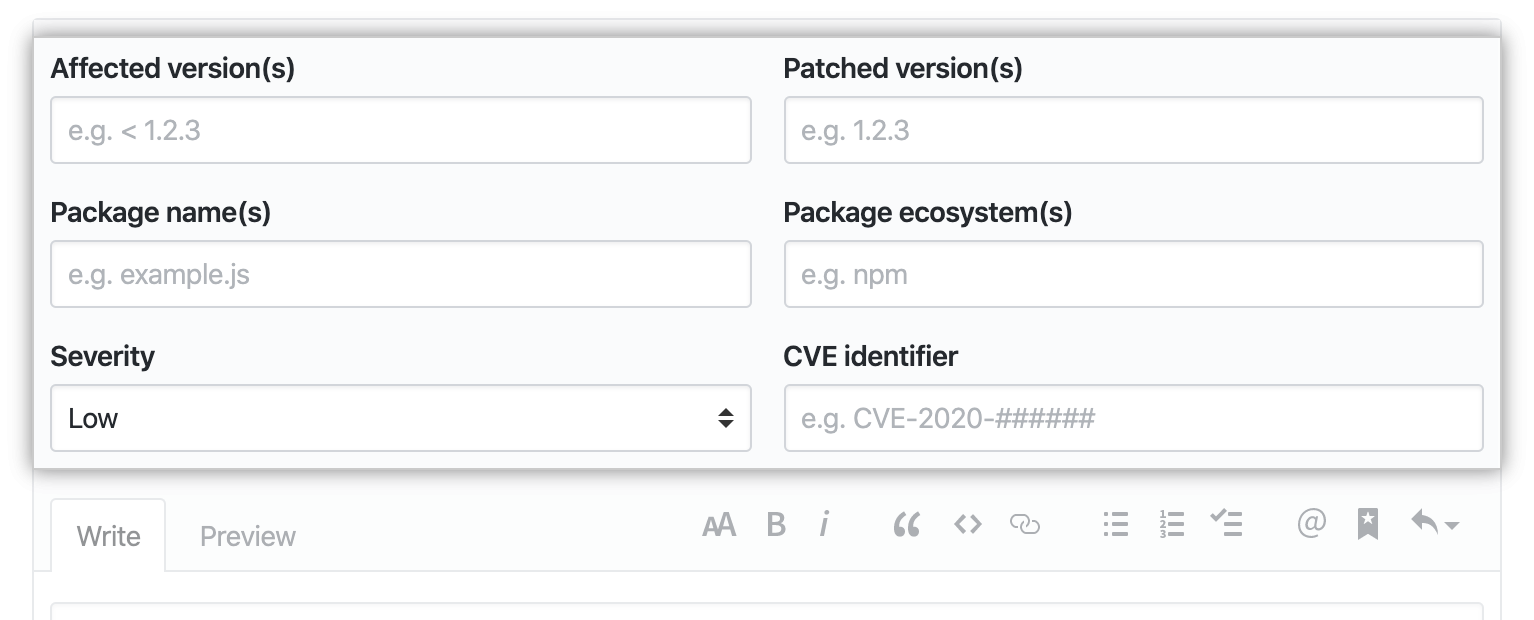Click the Package name(s) field

400,274
